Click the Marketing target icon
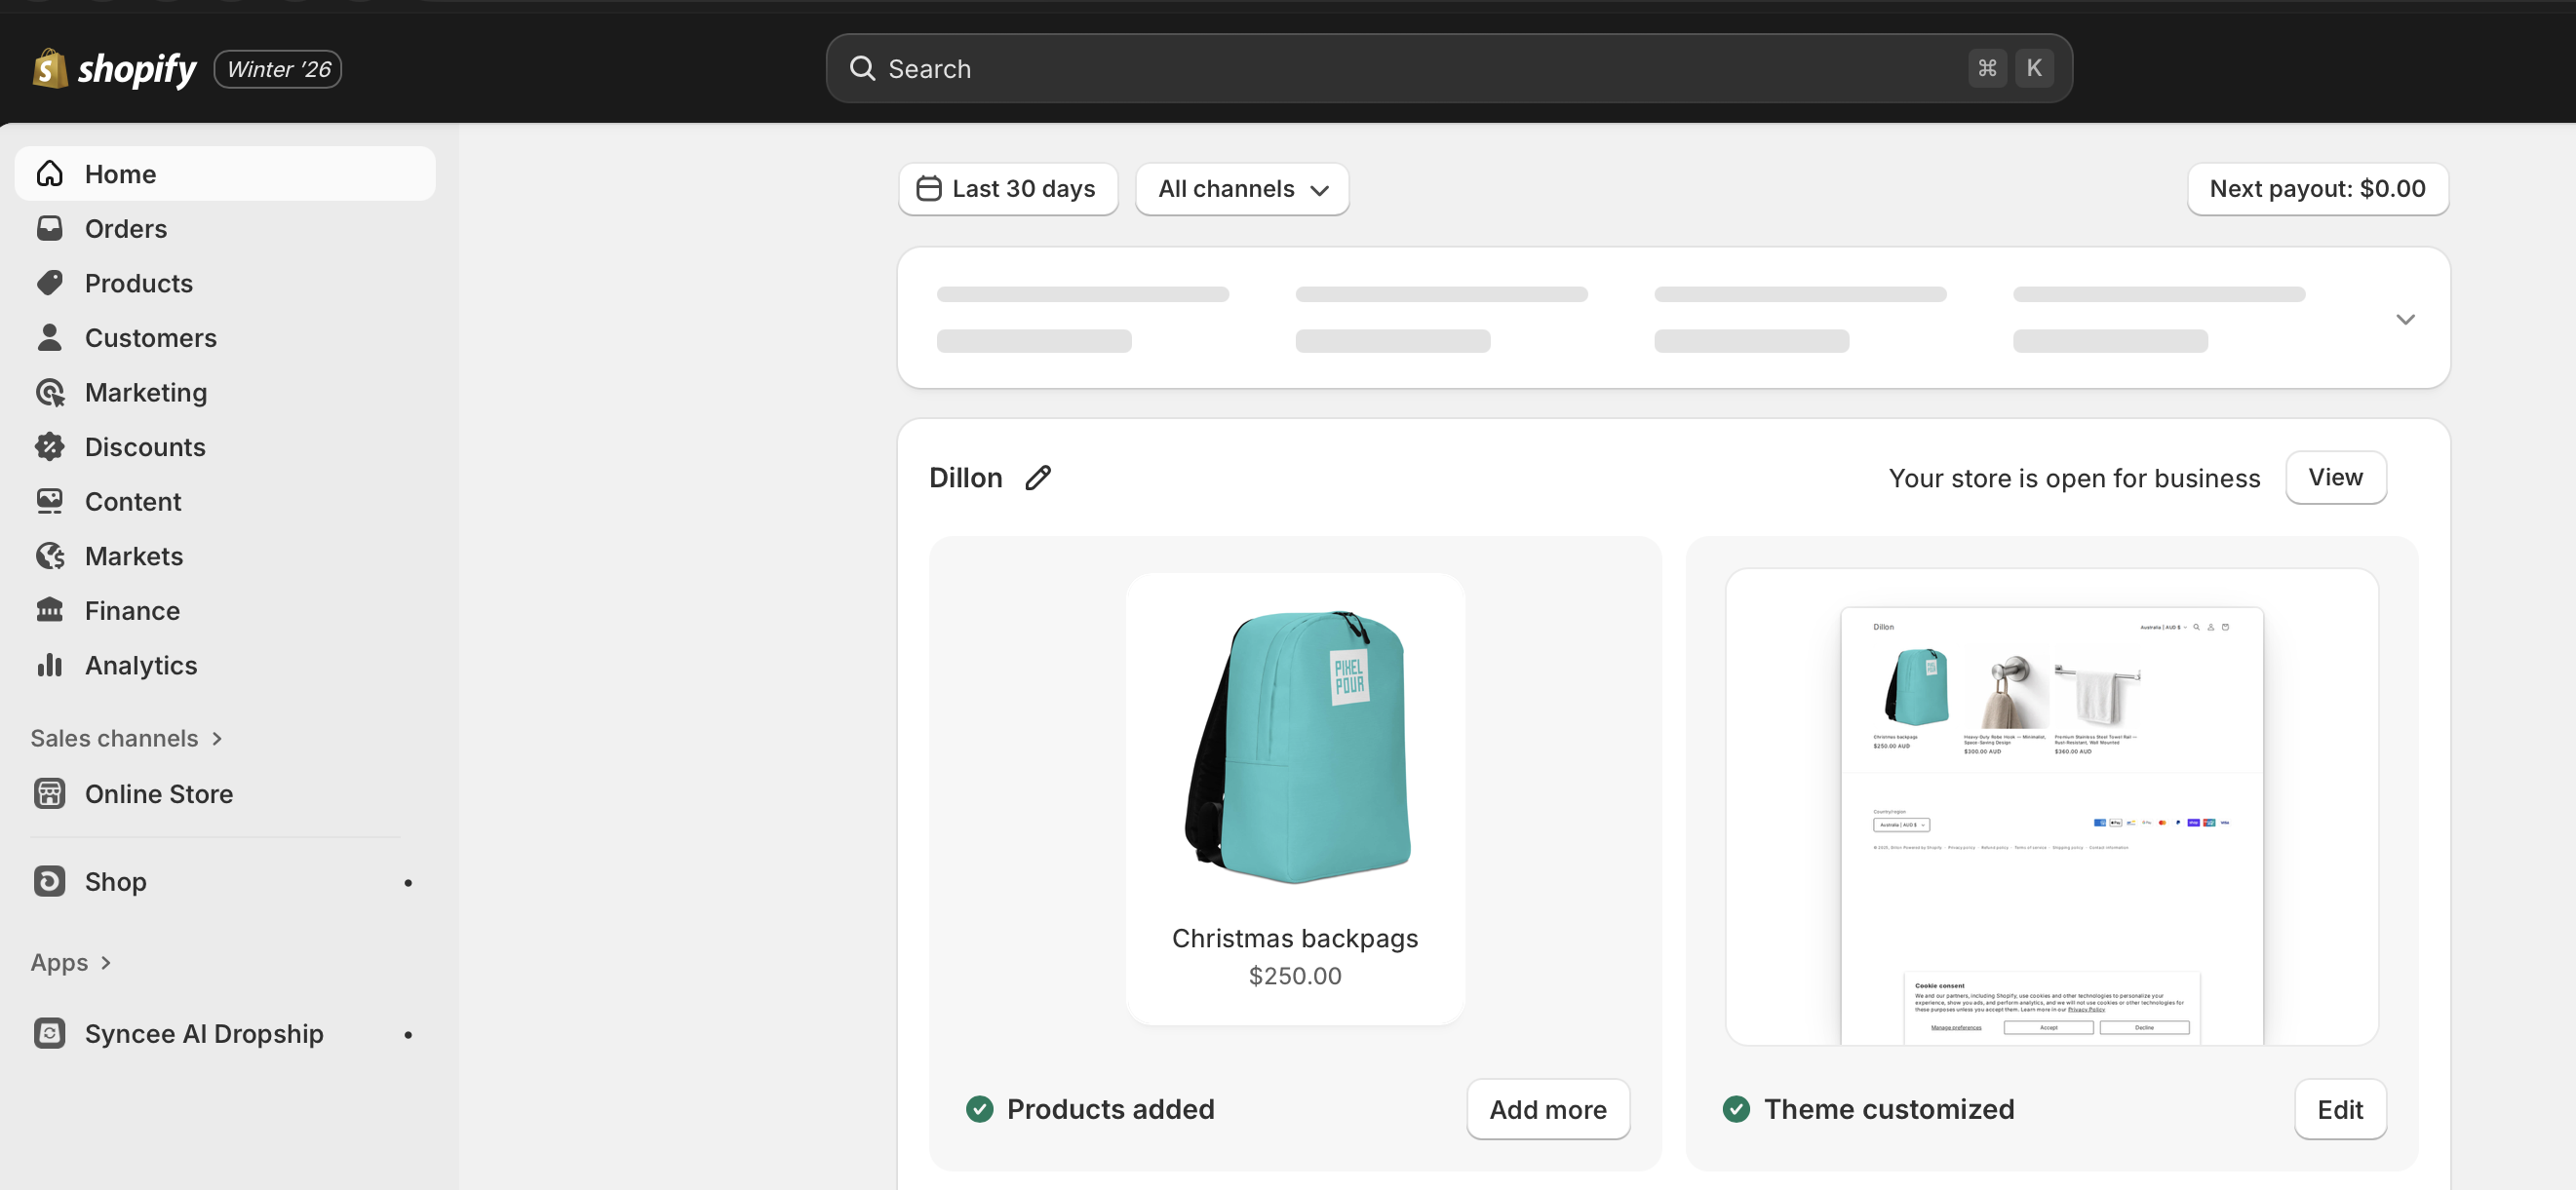Image resolution: width=2576 pixels, height=1190 pixels. pyautogui.click(x=50, y=392)
